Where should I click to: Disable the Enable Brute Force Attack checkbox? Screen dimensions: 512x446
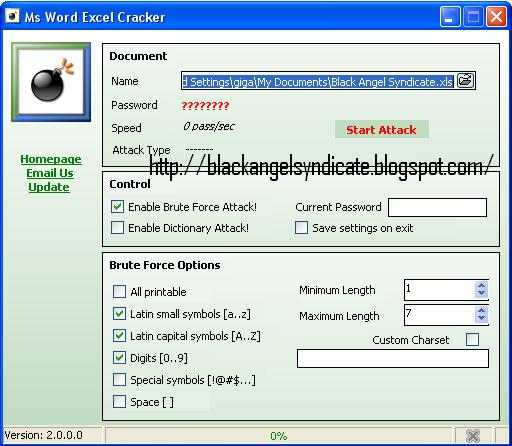[x=117, y=207]
